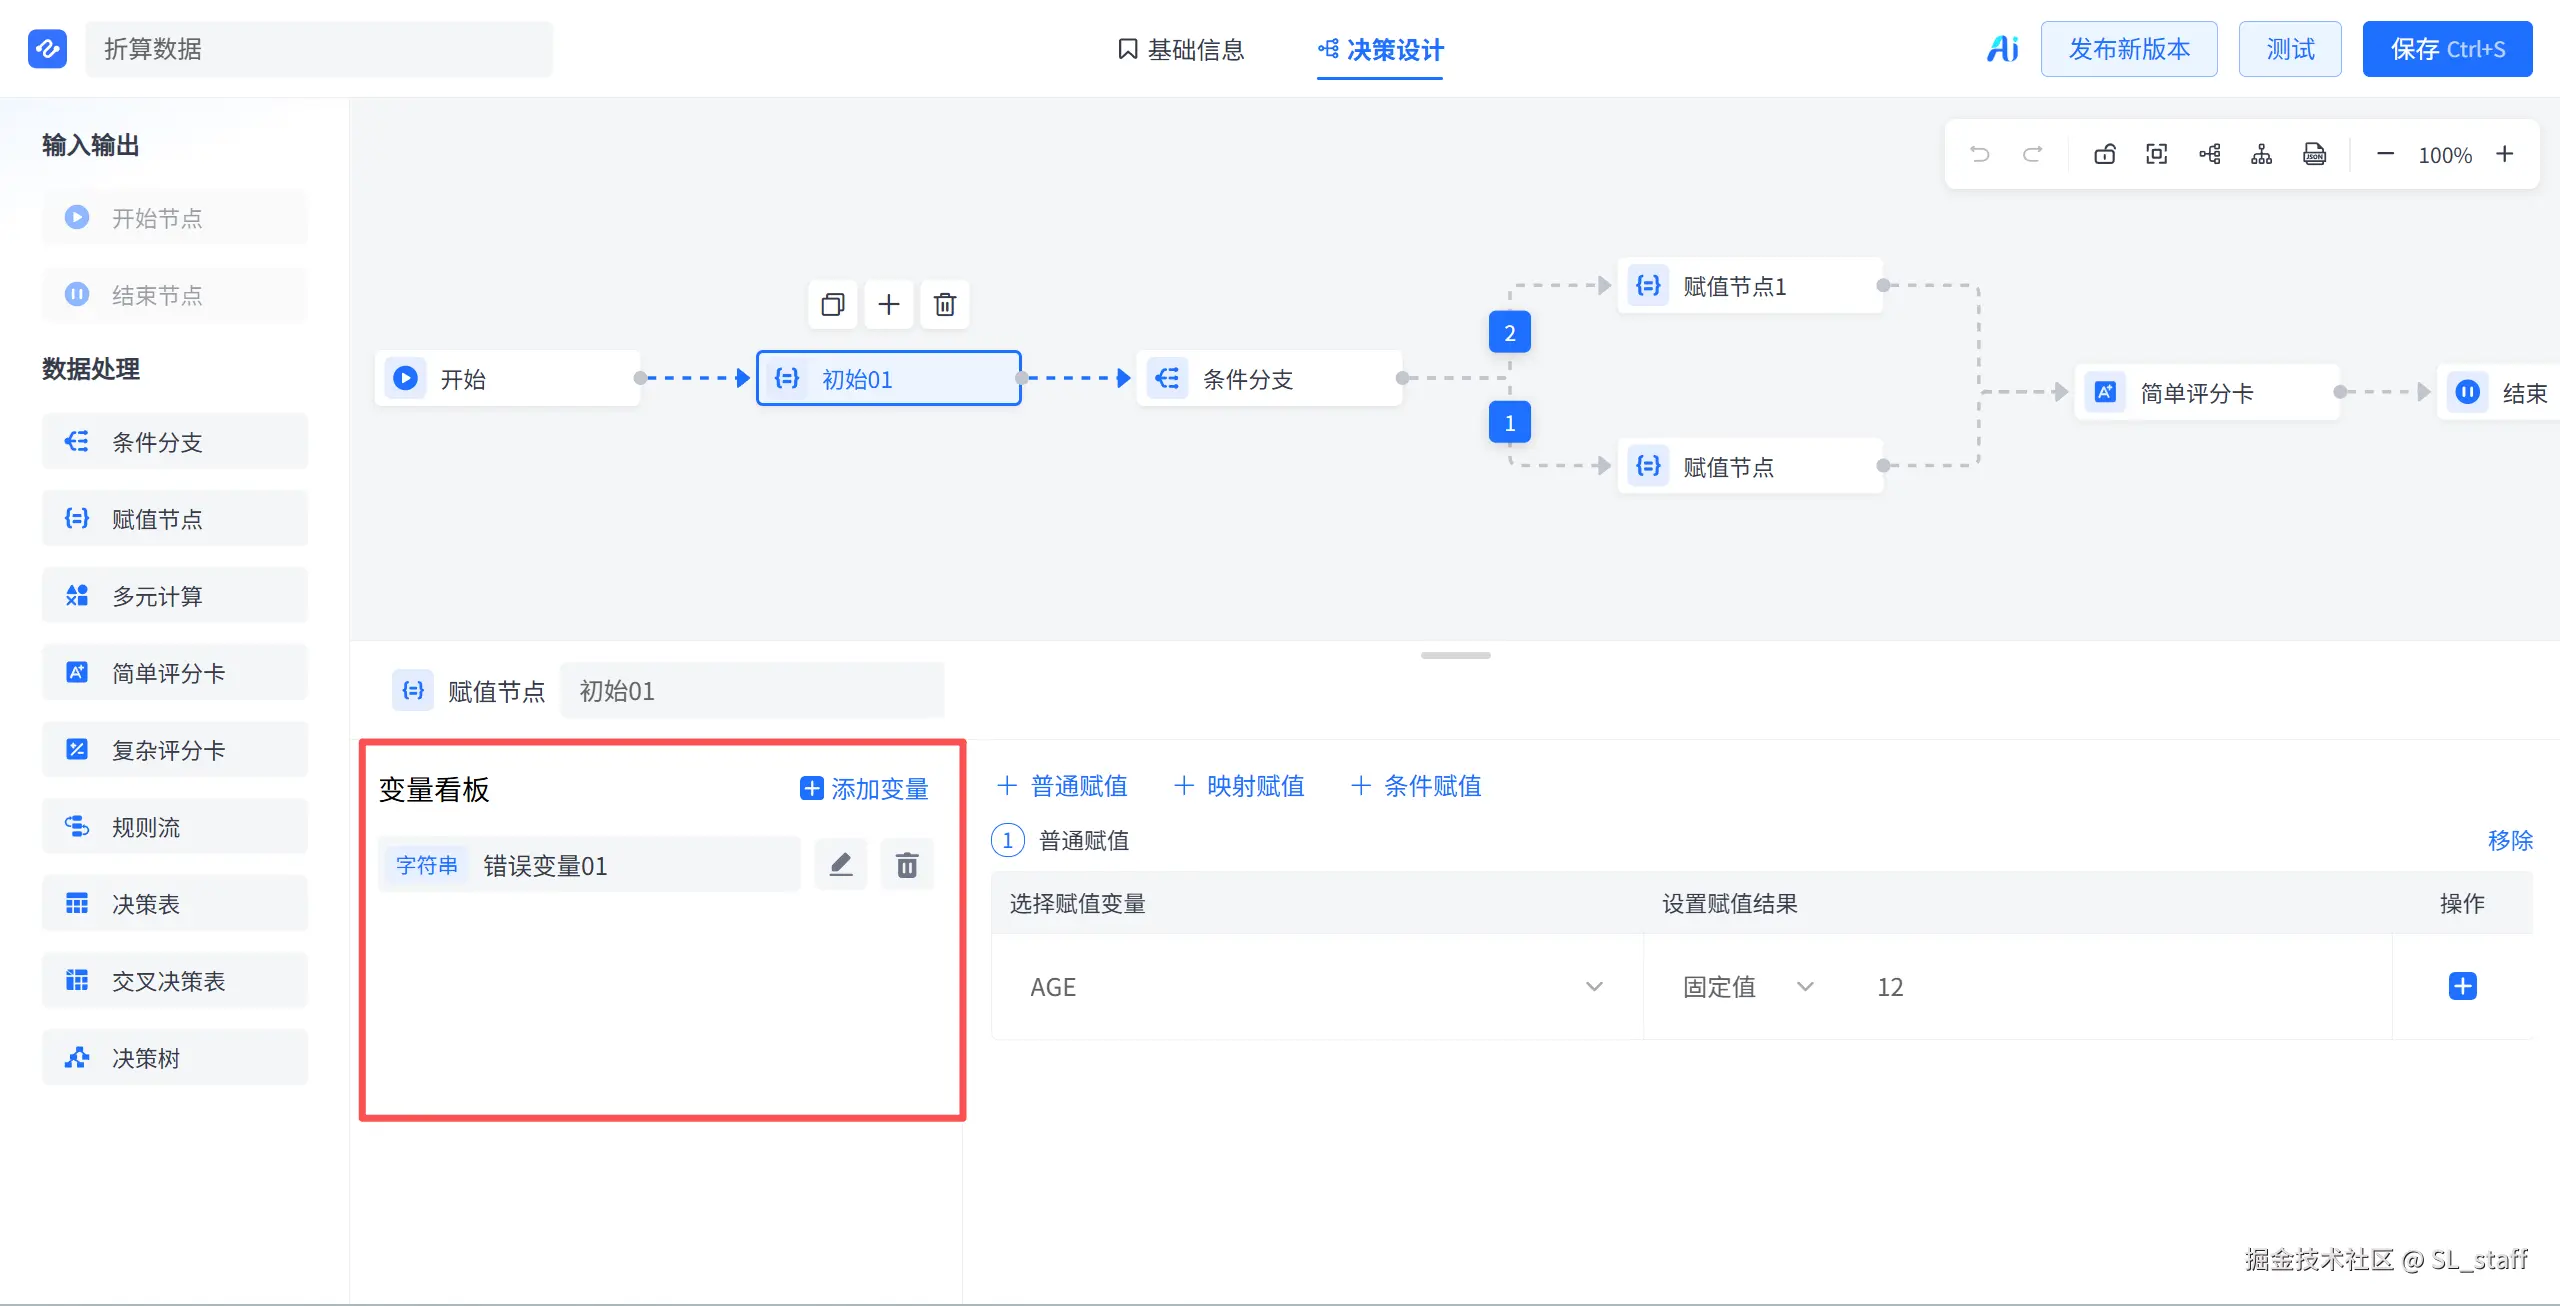The image size is (2560, 1306).
Task: Select 开始节点 in sidebar
Action: [175, 217]
